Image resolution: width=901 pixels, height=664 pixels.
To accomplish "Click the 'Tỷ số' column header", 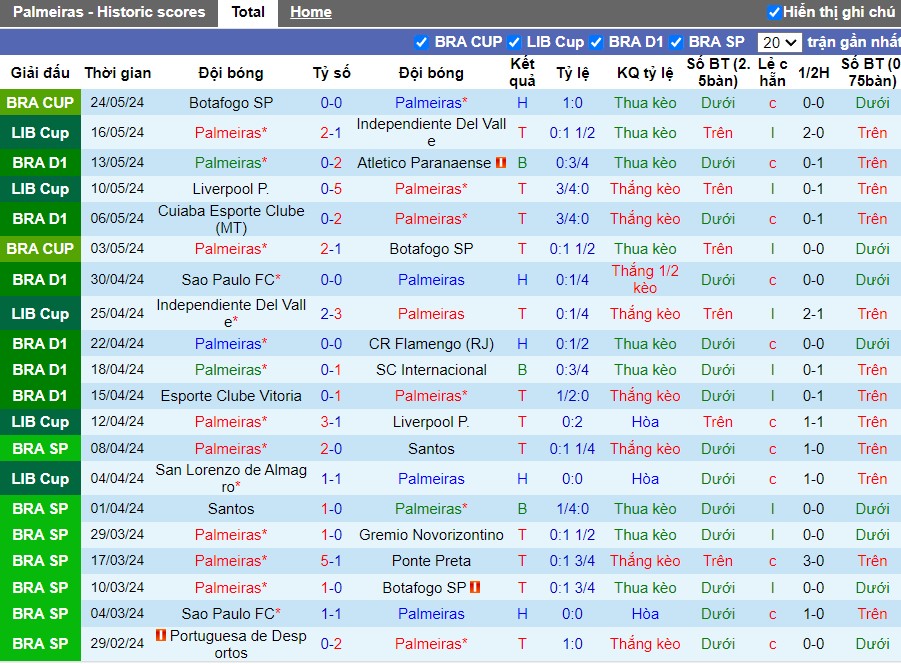I will pyautogui.click(x=332, y=73).
